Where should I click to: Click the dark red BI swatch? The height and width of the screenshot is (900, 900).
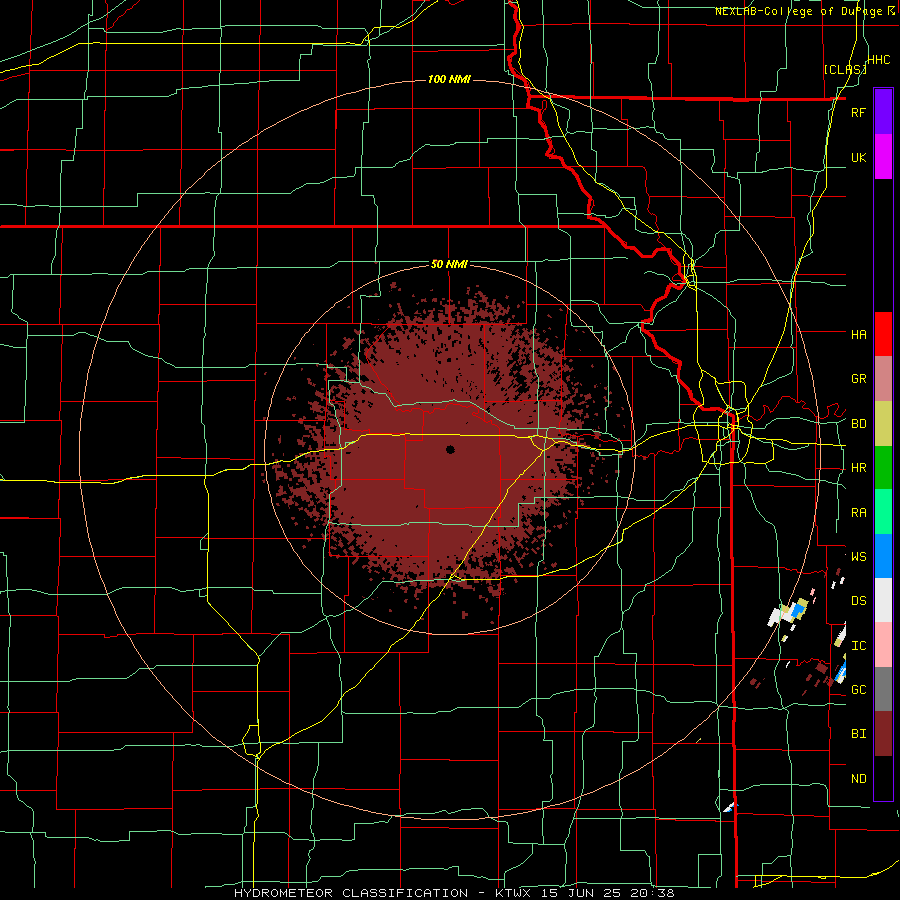coord(883,734)
